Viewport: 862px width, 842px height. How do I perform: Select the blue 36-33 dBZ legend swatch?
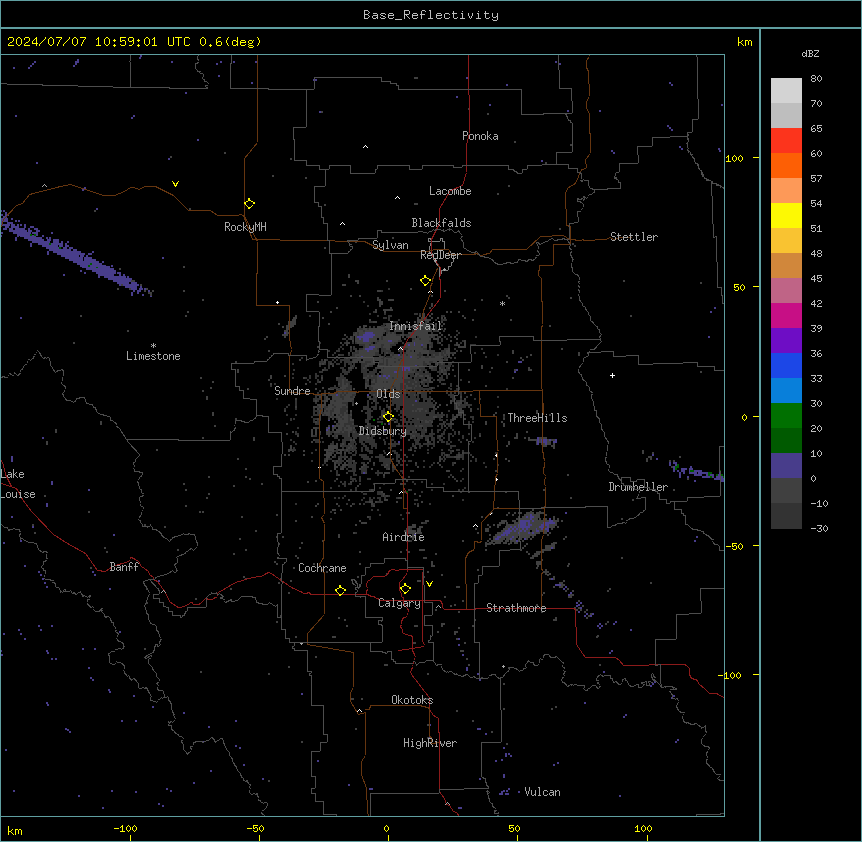click(786, 365)
